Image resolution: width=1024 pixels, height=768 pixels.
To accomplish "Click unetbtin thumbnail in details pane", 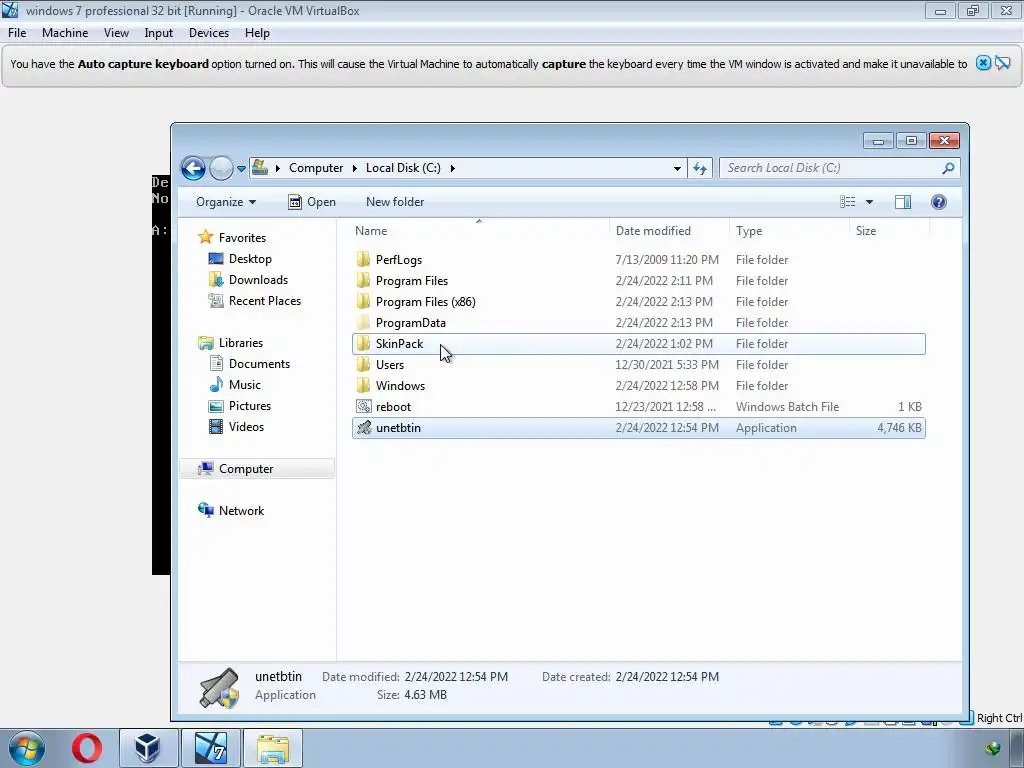I will point(219,688).
